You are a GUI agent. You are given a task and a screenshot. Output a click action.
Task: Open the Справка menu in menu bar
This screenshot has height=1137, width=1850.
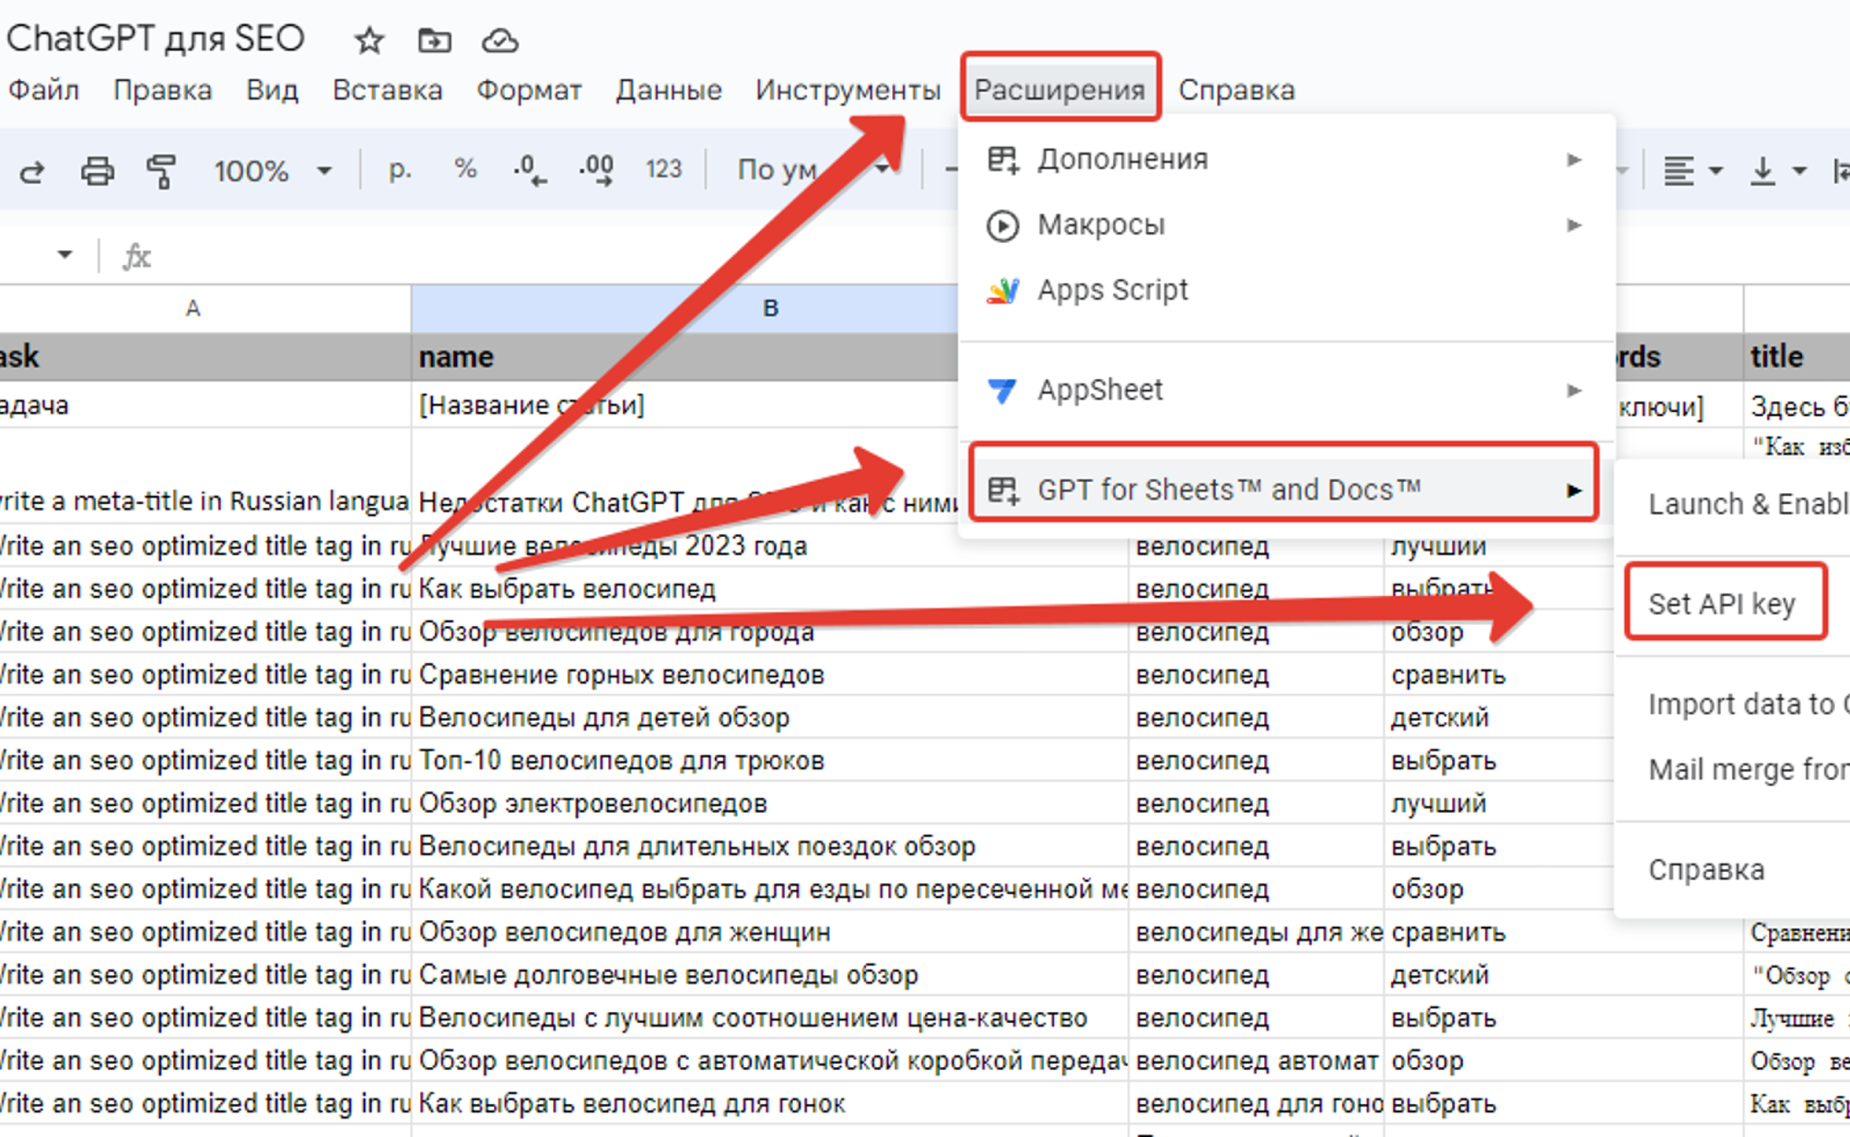point(1236,90)
